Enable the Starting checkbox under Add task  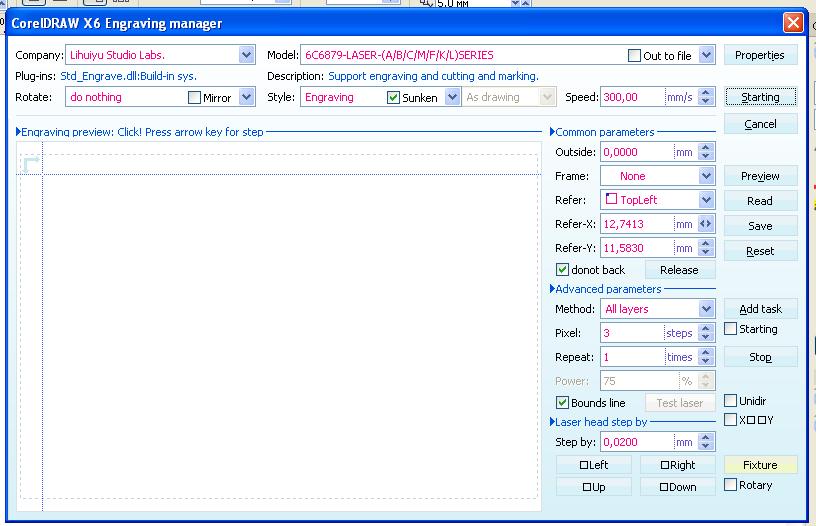[x=731, y=328]
